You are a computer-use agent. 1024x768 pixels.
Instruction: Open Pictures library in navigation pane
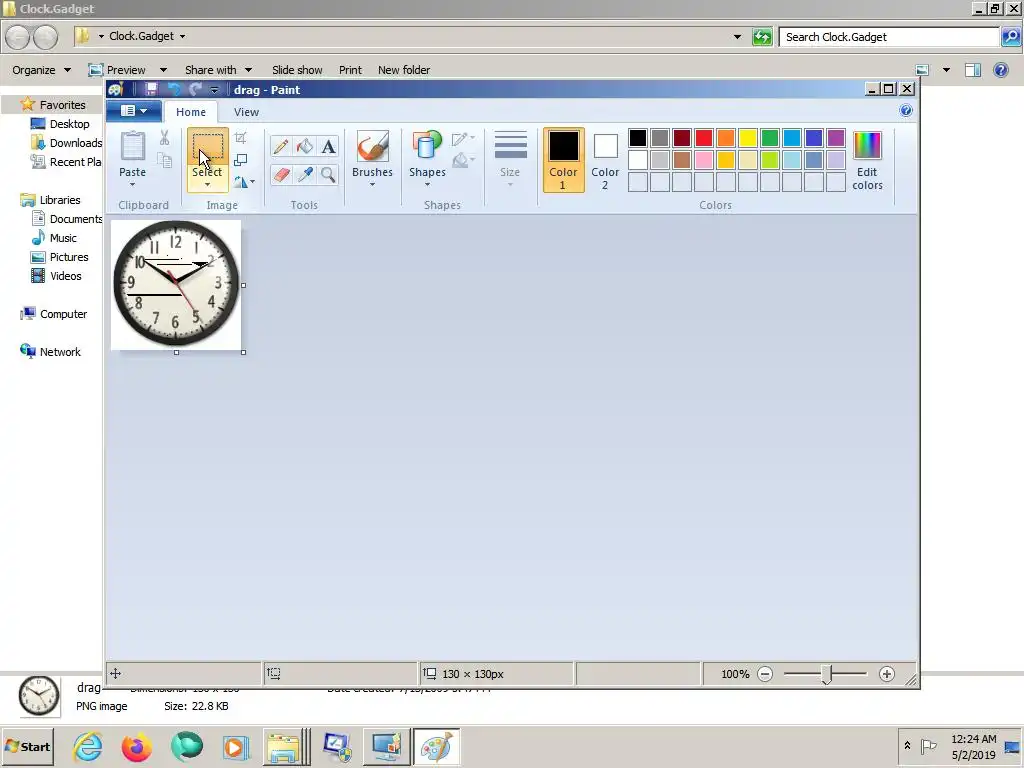point(59,257)
